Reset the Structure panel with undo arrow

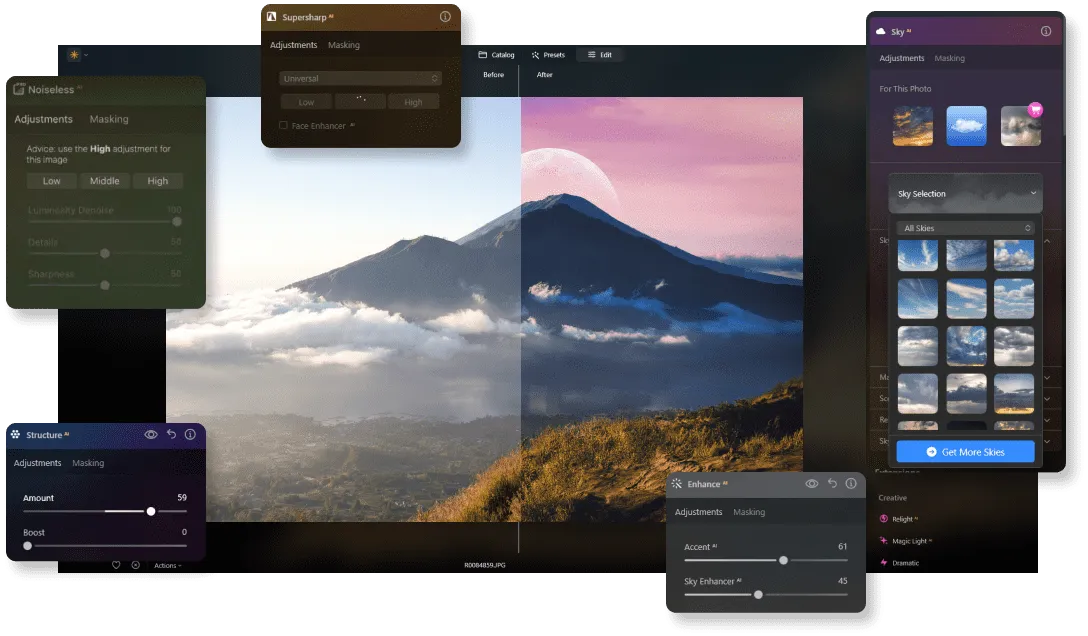[171, 435]
